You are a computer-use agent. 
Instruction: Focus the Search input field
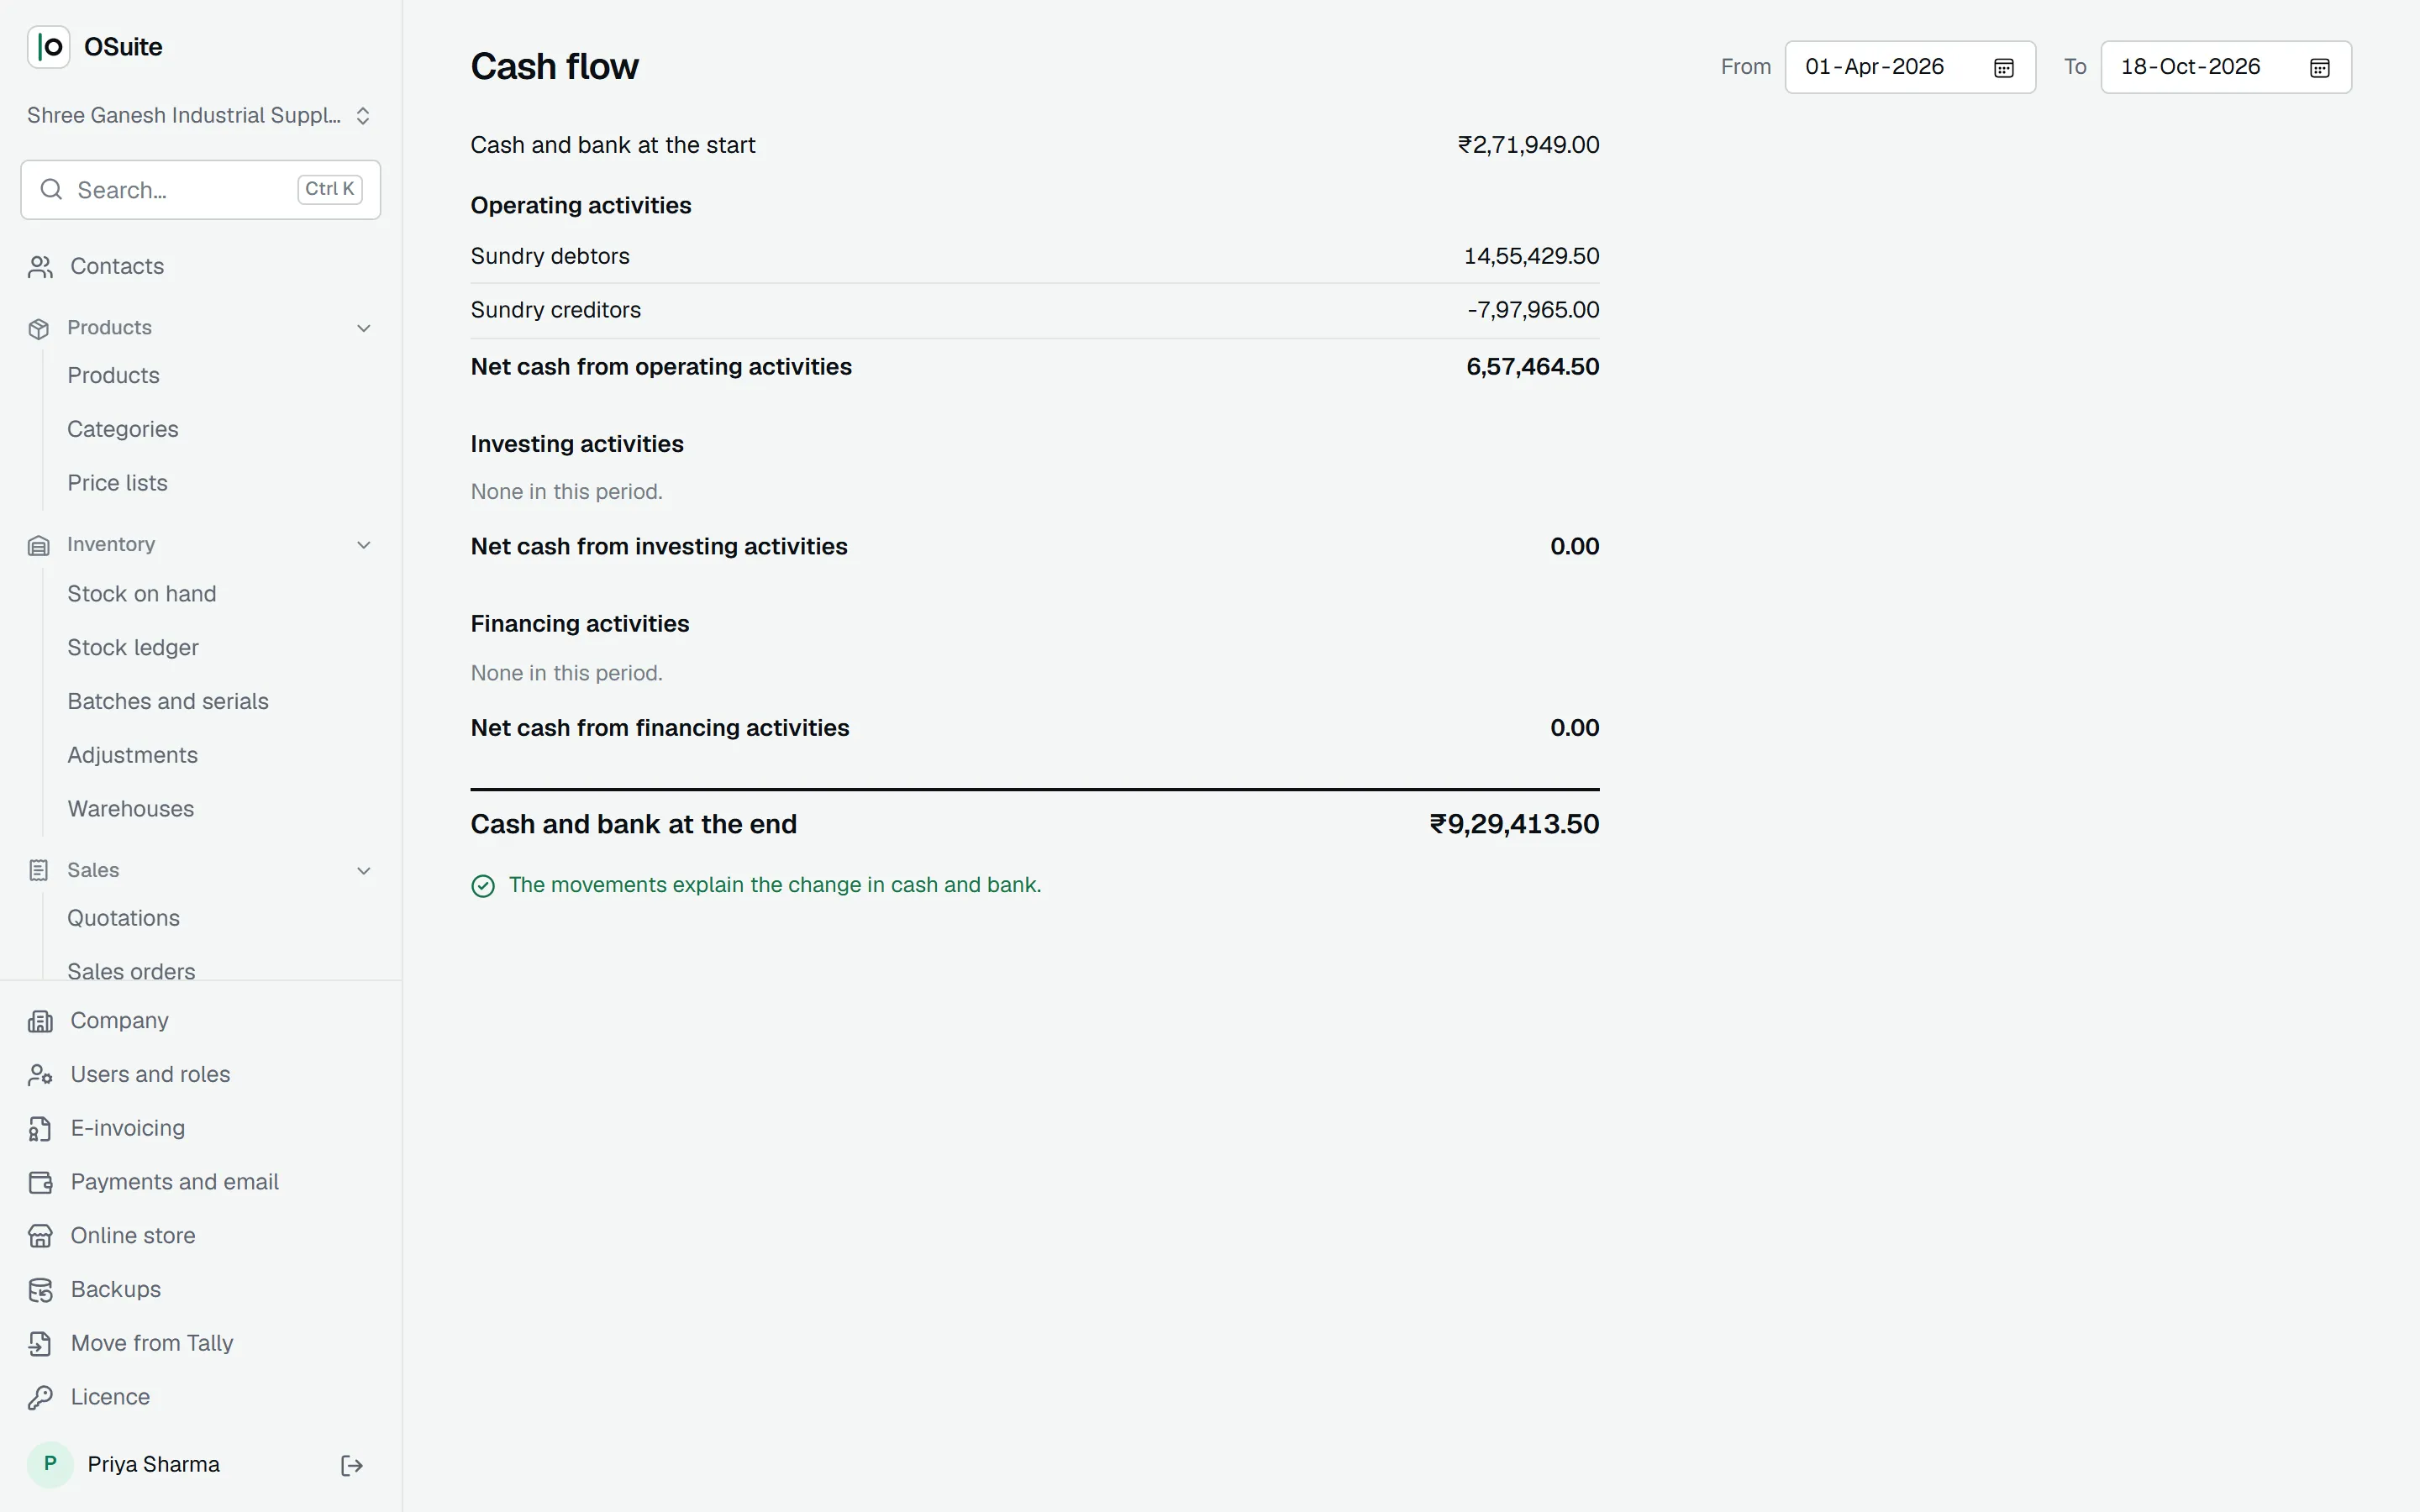200,190
